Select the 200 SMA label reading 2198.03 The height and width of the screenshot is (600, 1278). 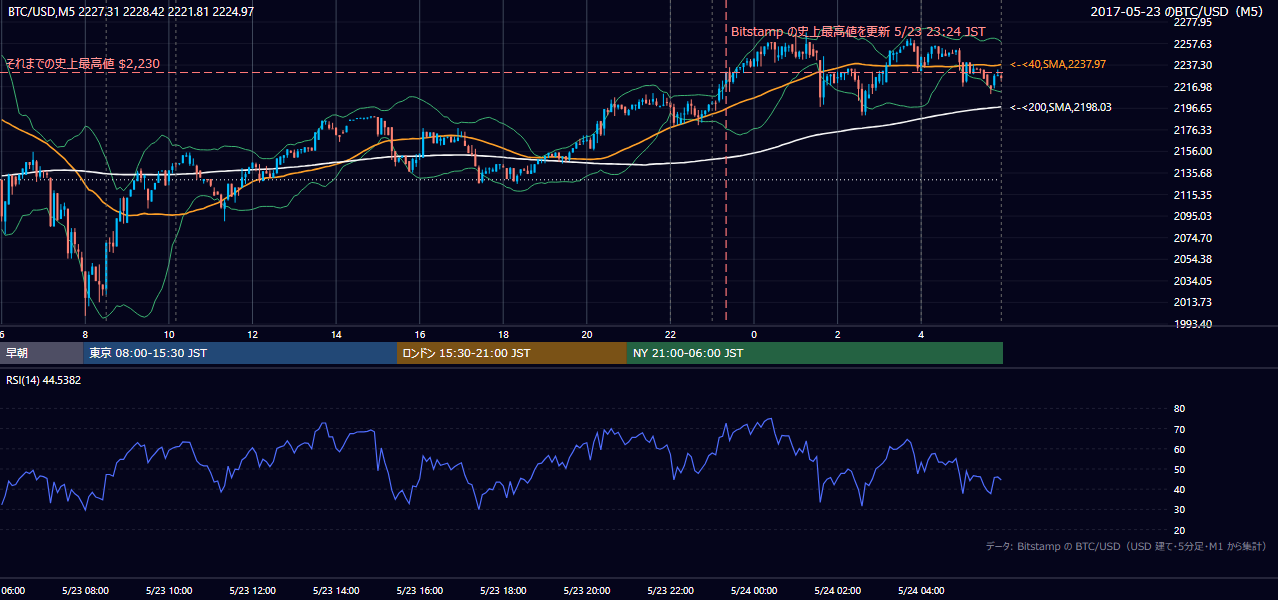(1061, 107)
